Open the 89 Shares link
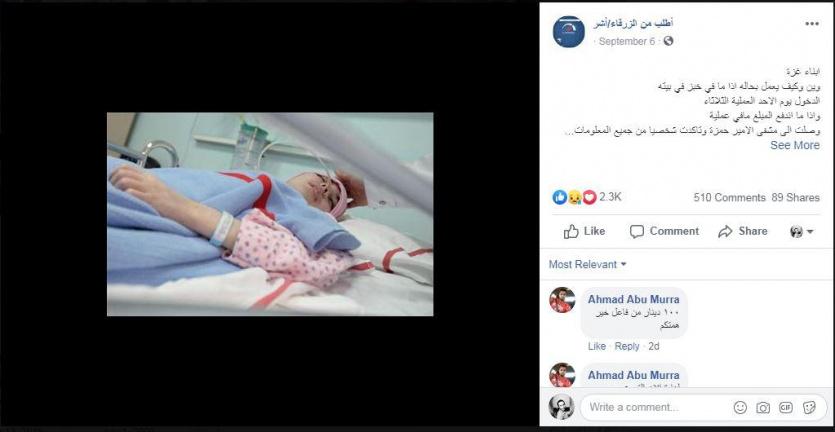This screenshot has height=432, width=835. click(x=796, y=198)
